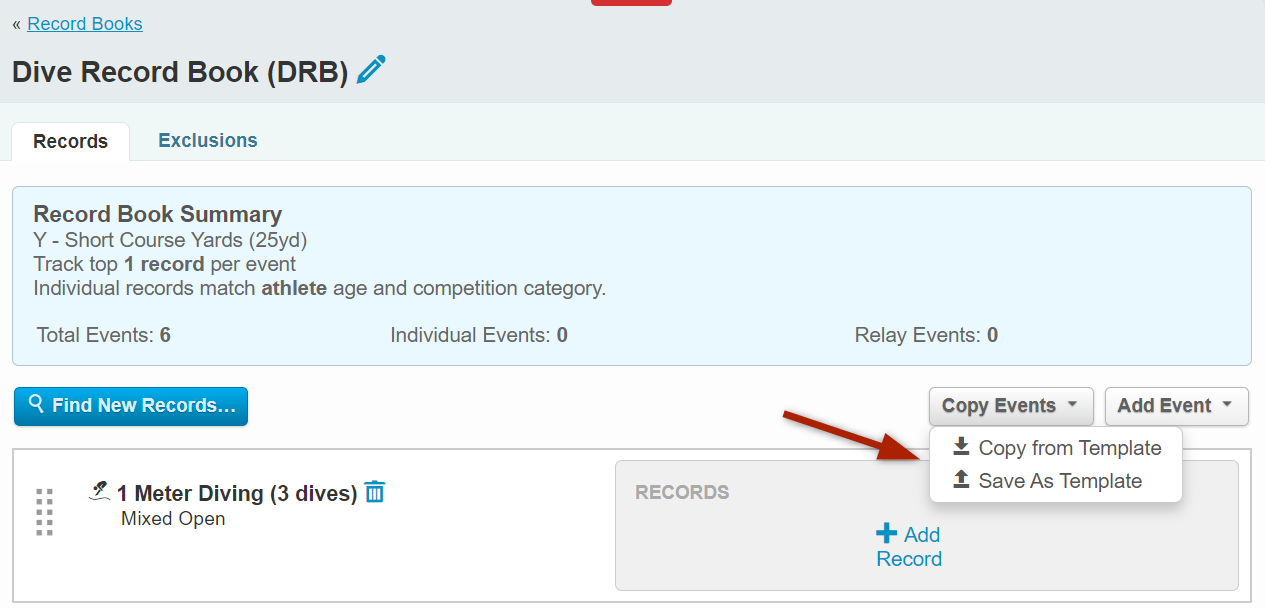1265x609 pixels.
Task: Choose Copy from Template menu option
Action: [x=1069, y=448]
